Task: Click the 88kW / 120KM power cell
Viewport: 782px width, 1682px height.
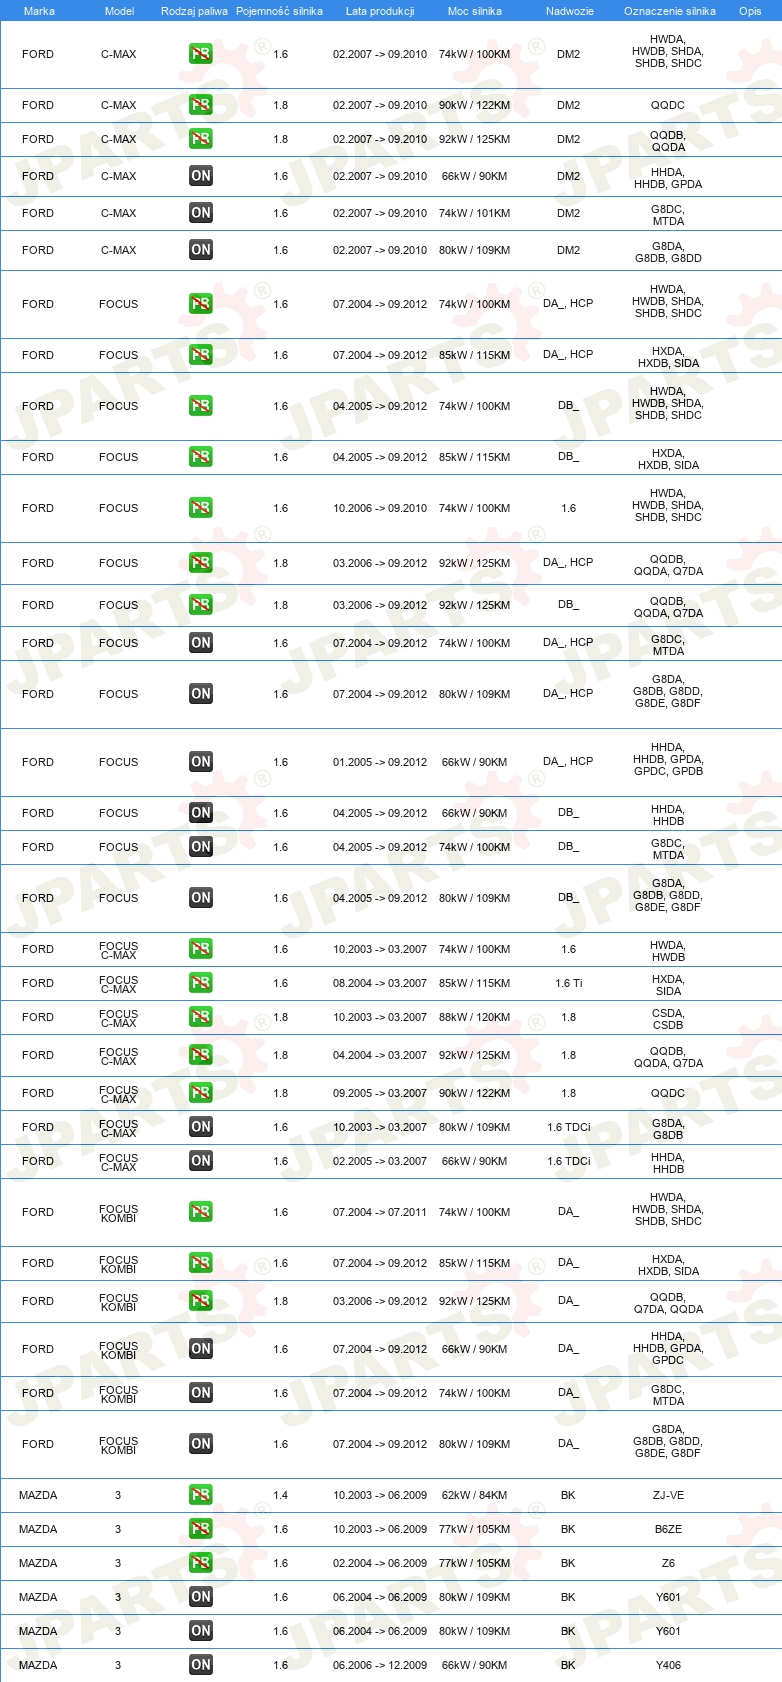Action: click(x=474, y=1017)
